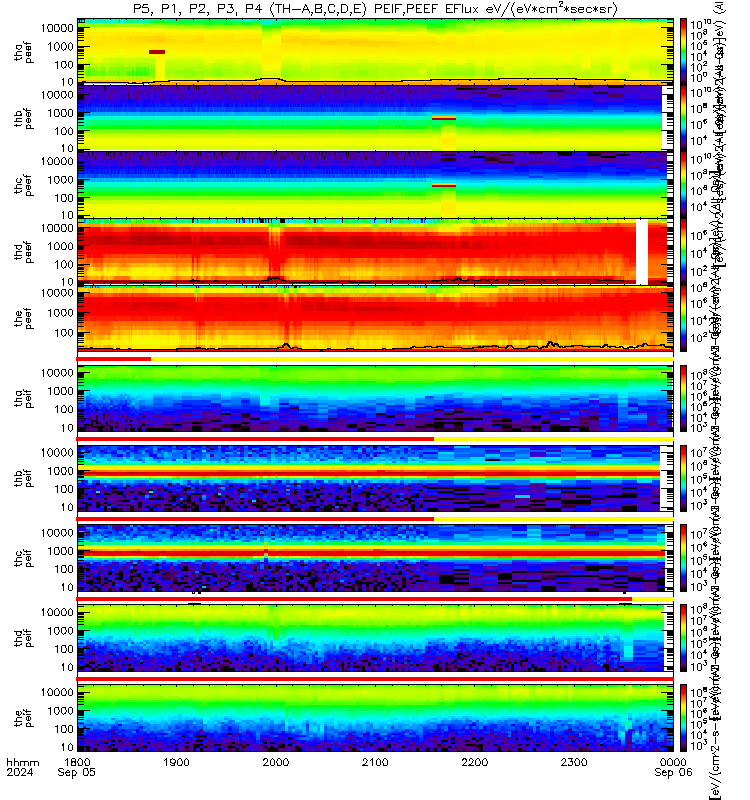Click the white data gap in thd peef spectrogram
The width and height of the screenshot is (750, 800).
point(642,252)
